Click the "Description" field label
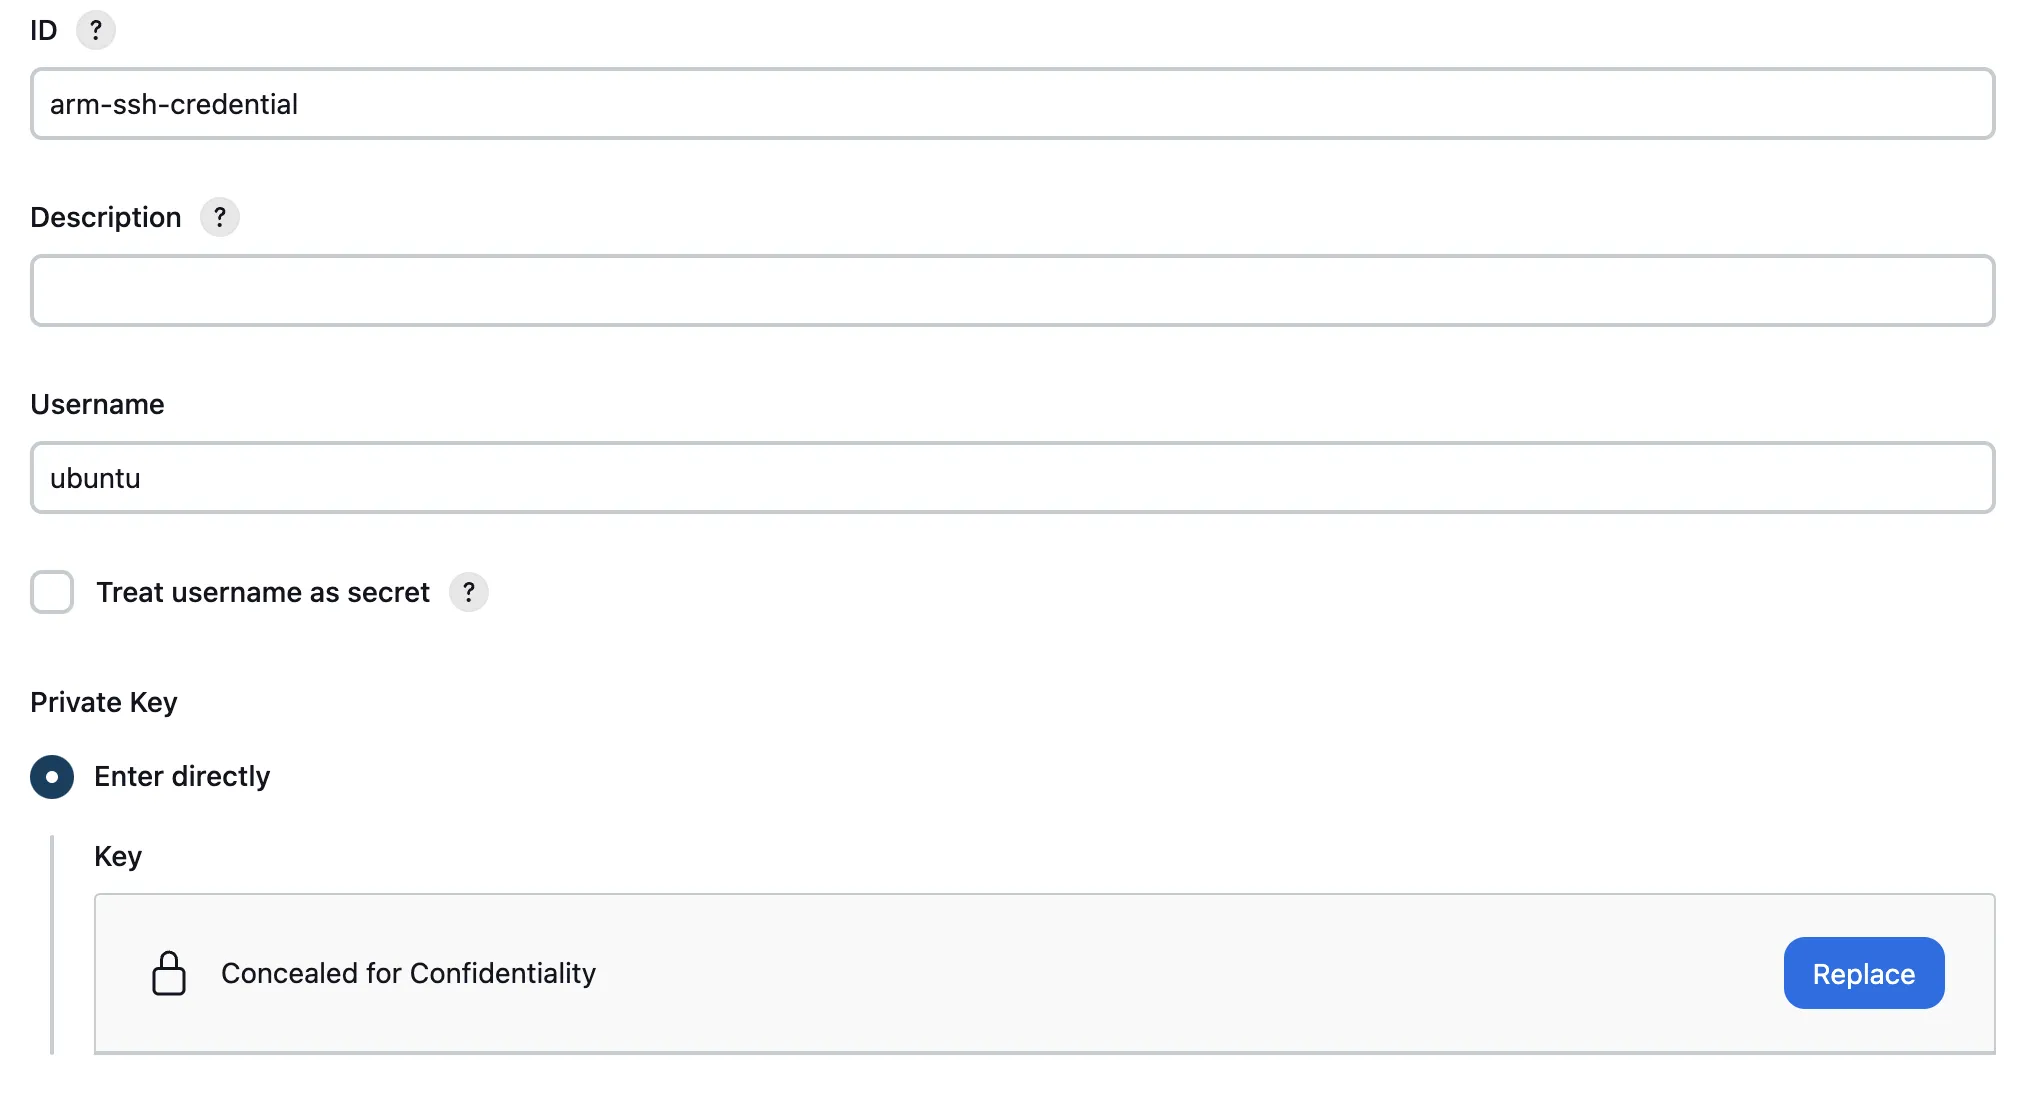 click(x=106, y=217)
